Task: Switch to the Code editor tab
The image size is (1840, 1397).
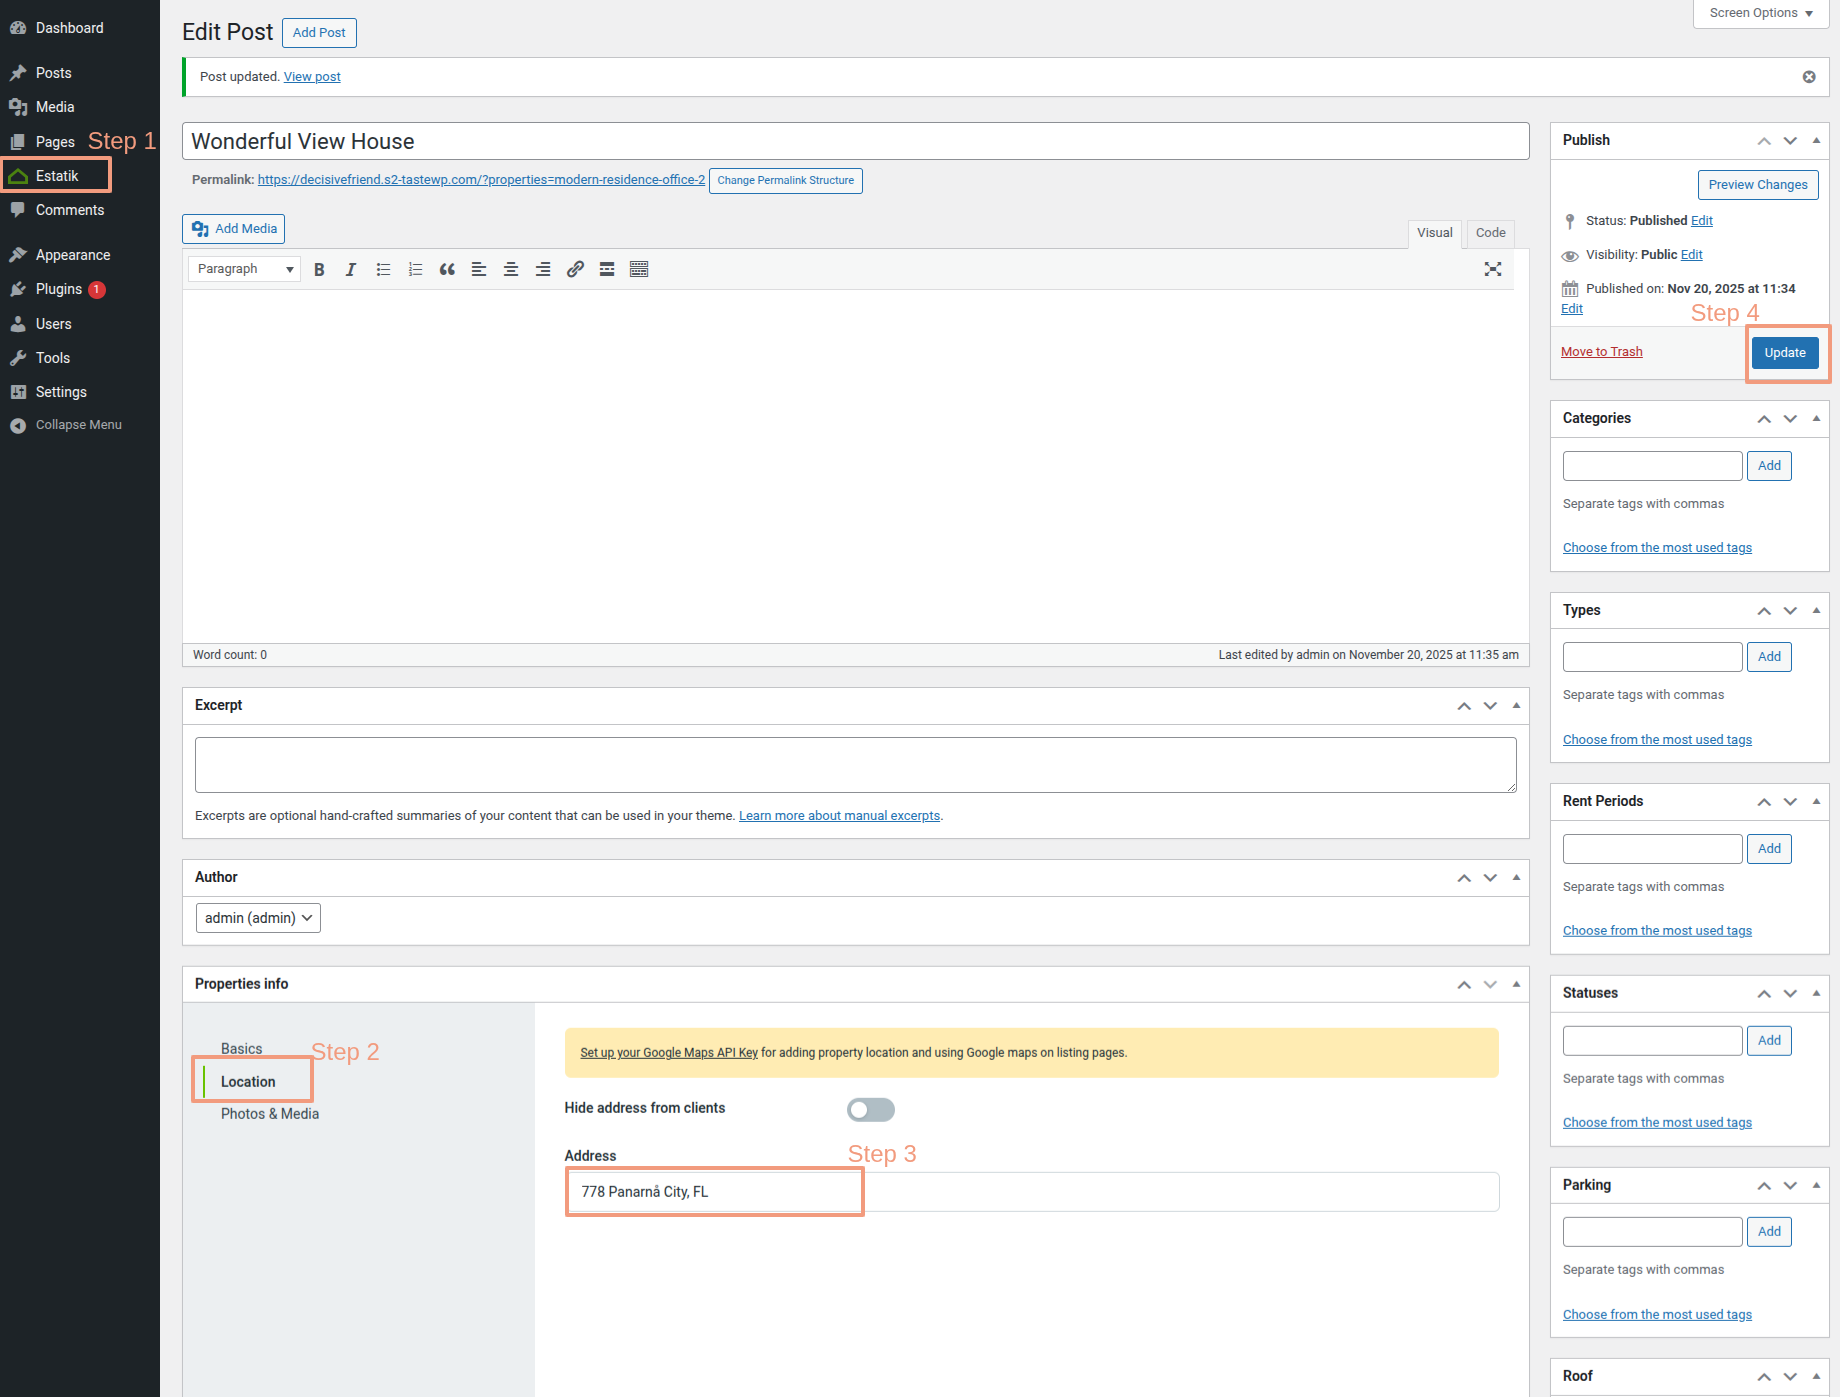Action: (1490, 233)
